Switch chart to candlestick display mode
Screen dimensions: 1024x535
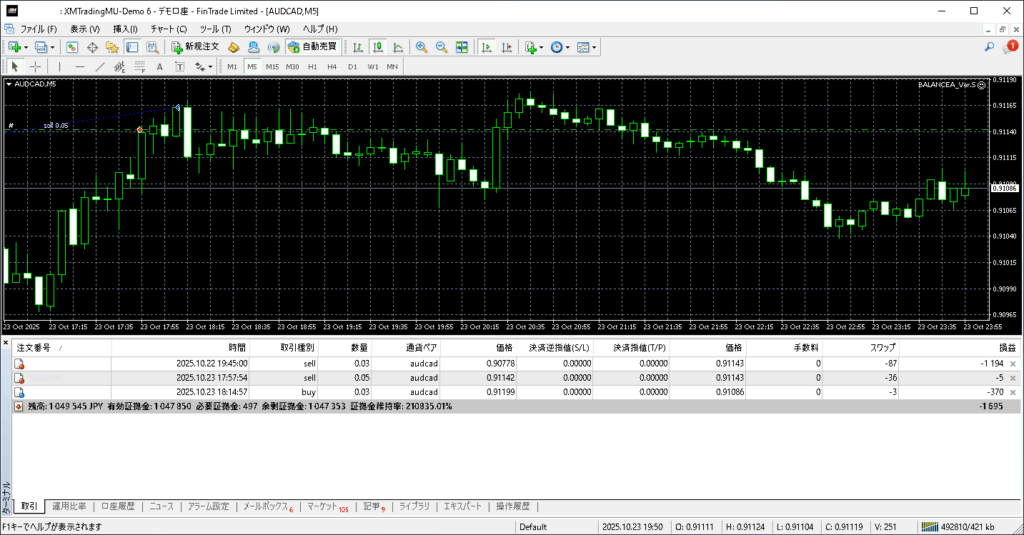point(379,47)
